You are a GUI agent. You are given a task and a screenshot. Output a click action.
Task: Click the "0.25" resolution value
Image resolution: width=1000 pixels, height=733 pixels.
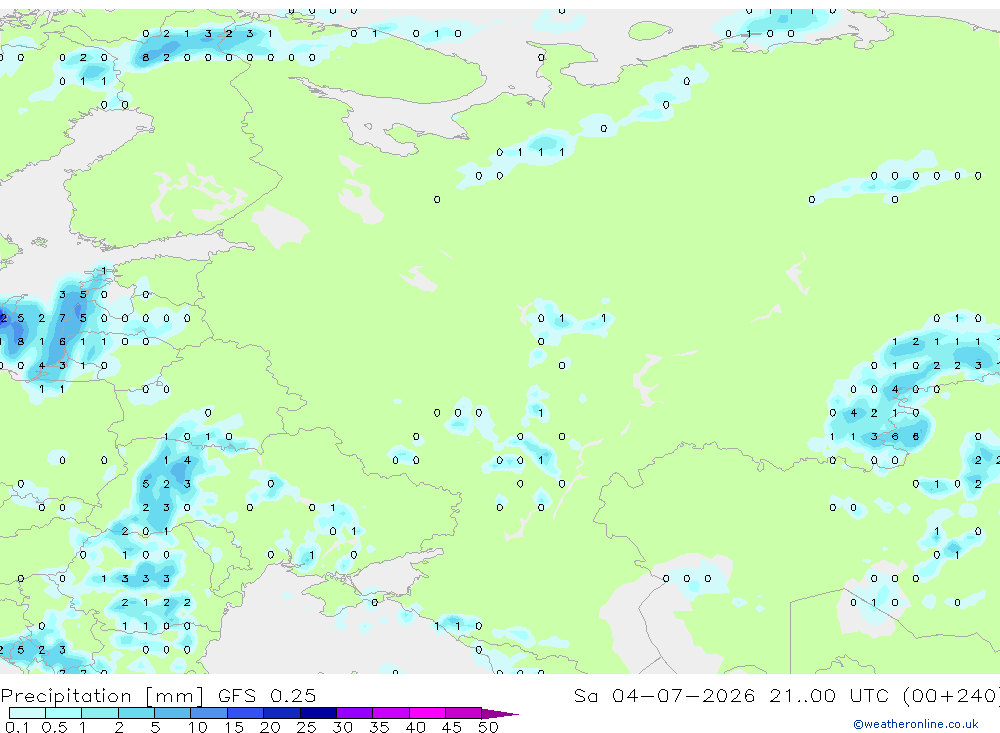[x=293, y=695]
